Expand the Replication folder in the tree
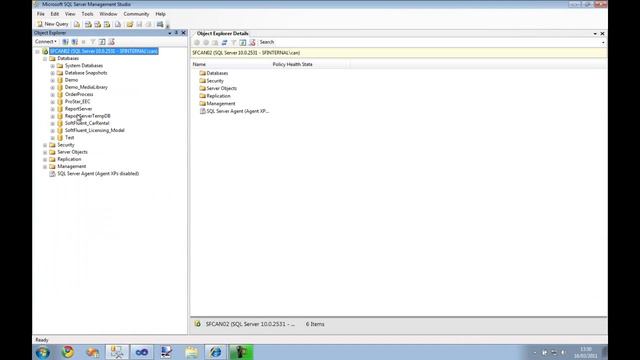 coord(45,160)
